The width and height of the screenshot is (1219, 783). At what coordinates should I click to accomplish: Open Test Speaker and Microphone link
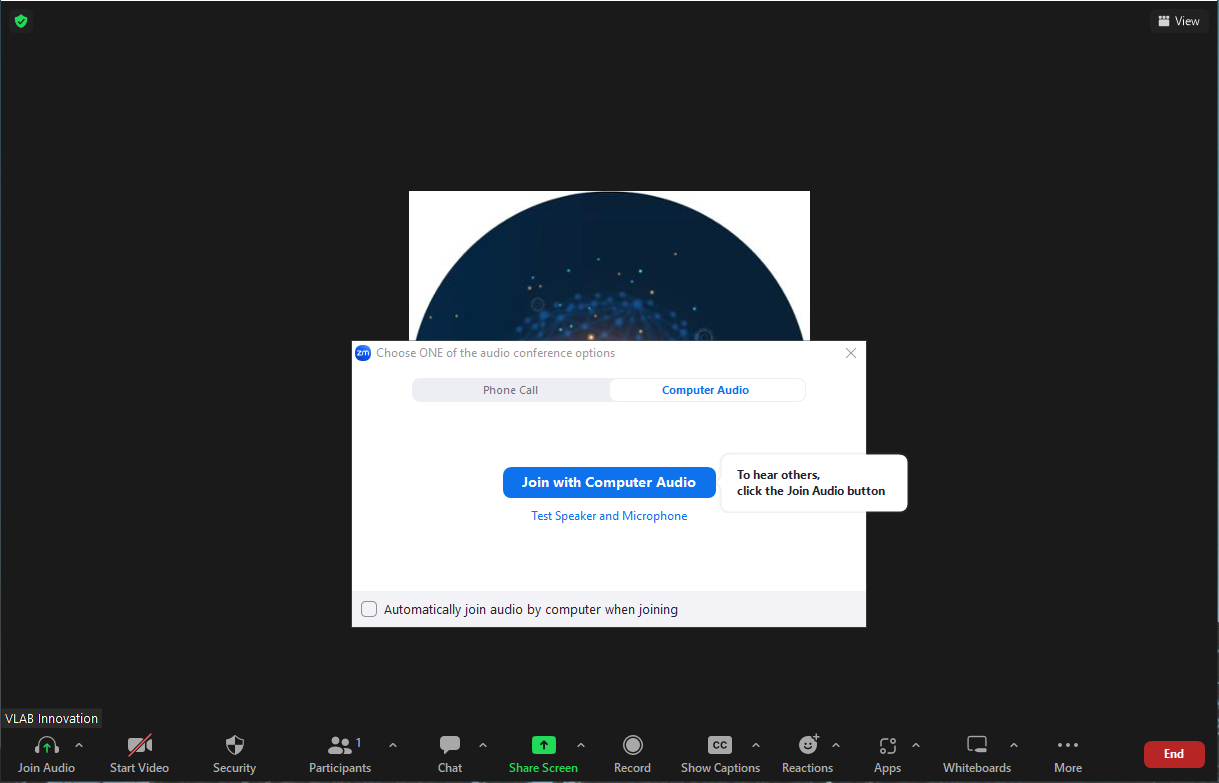pyautogui.click(x=609, y=516)
